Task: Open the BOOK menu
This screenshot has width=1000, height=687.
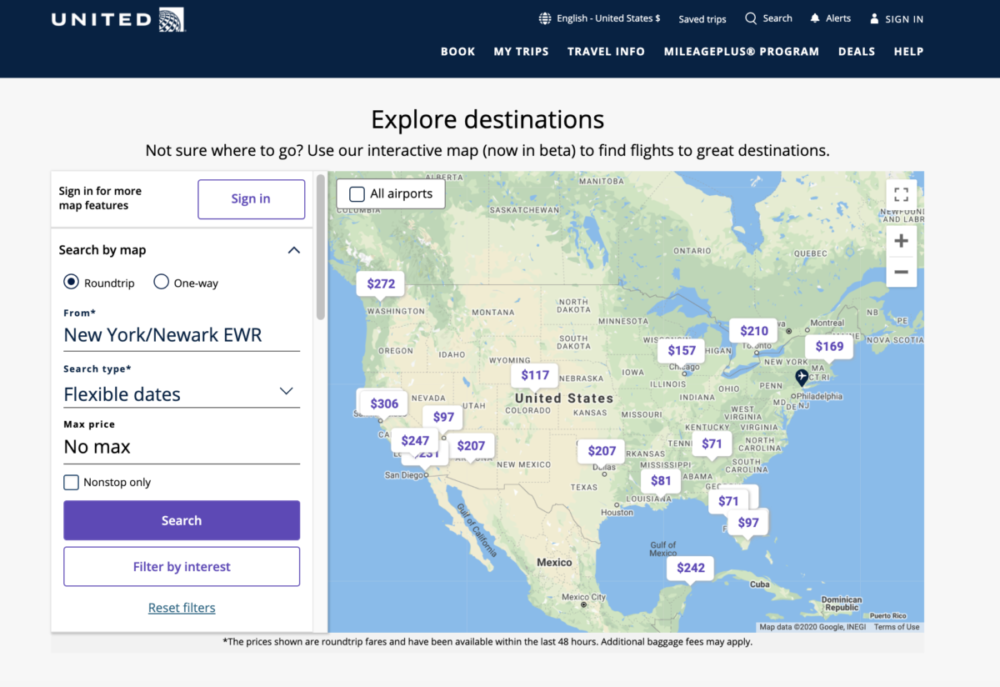Action: (x=457, y=51)
